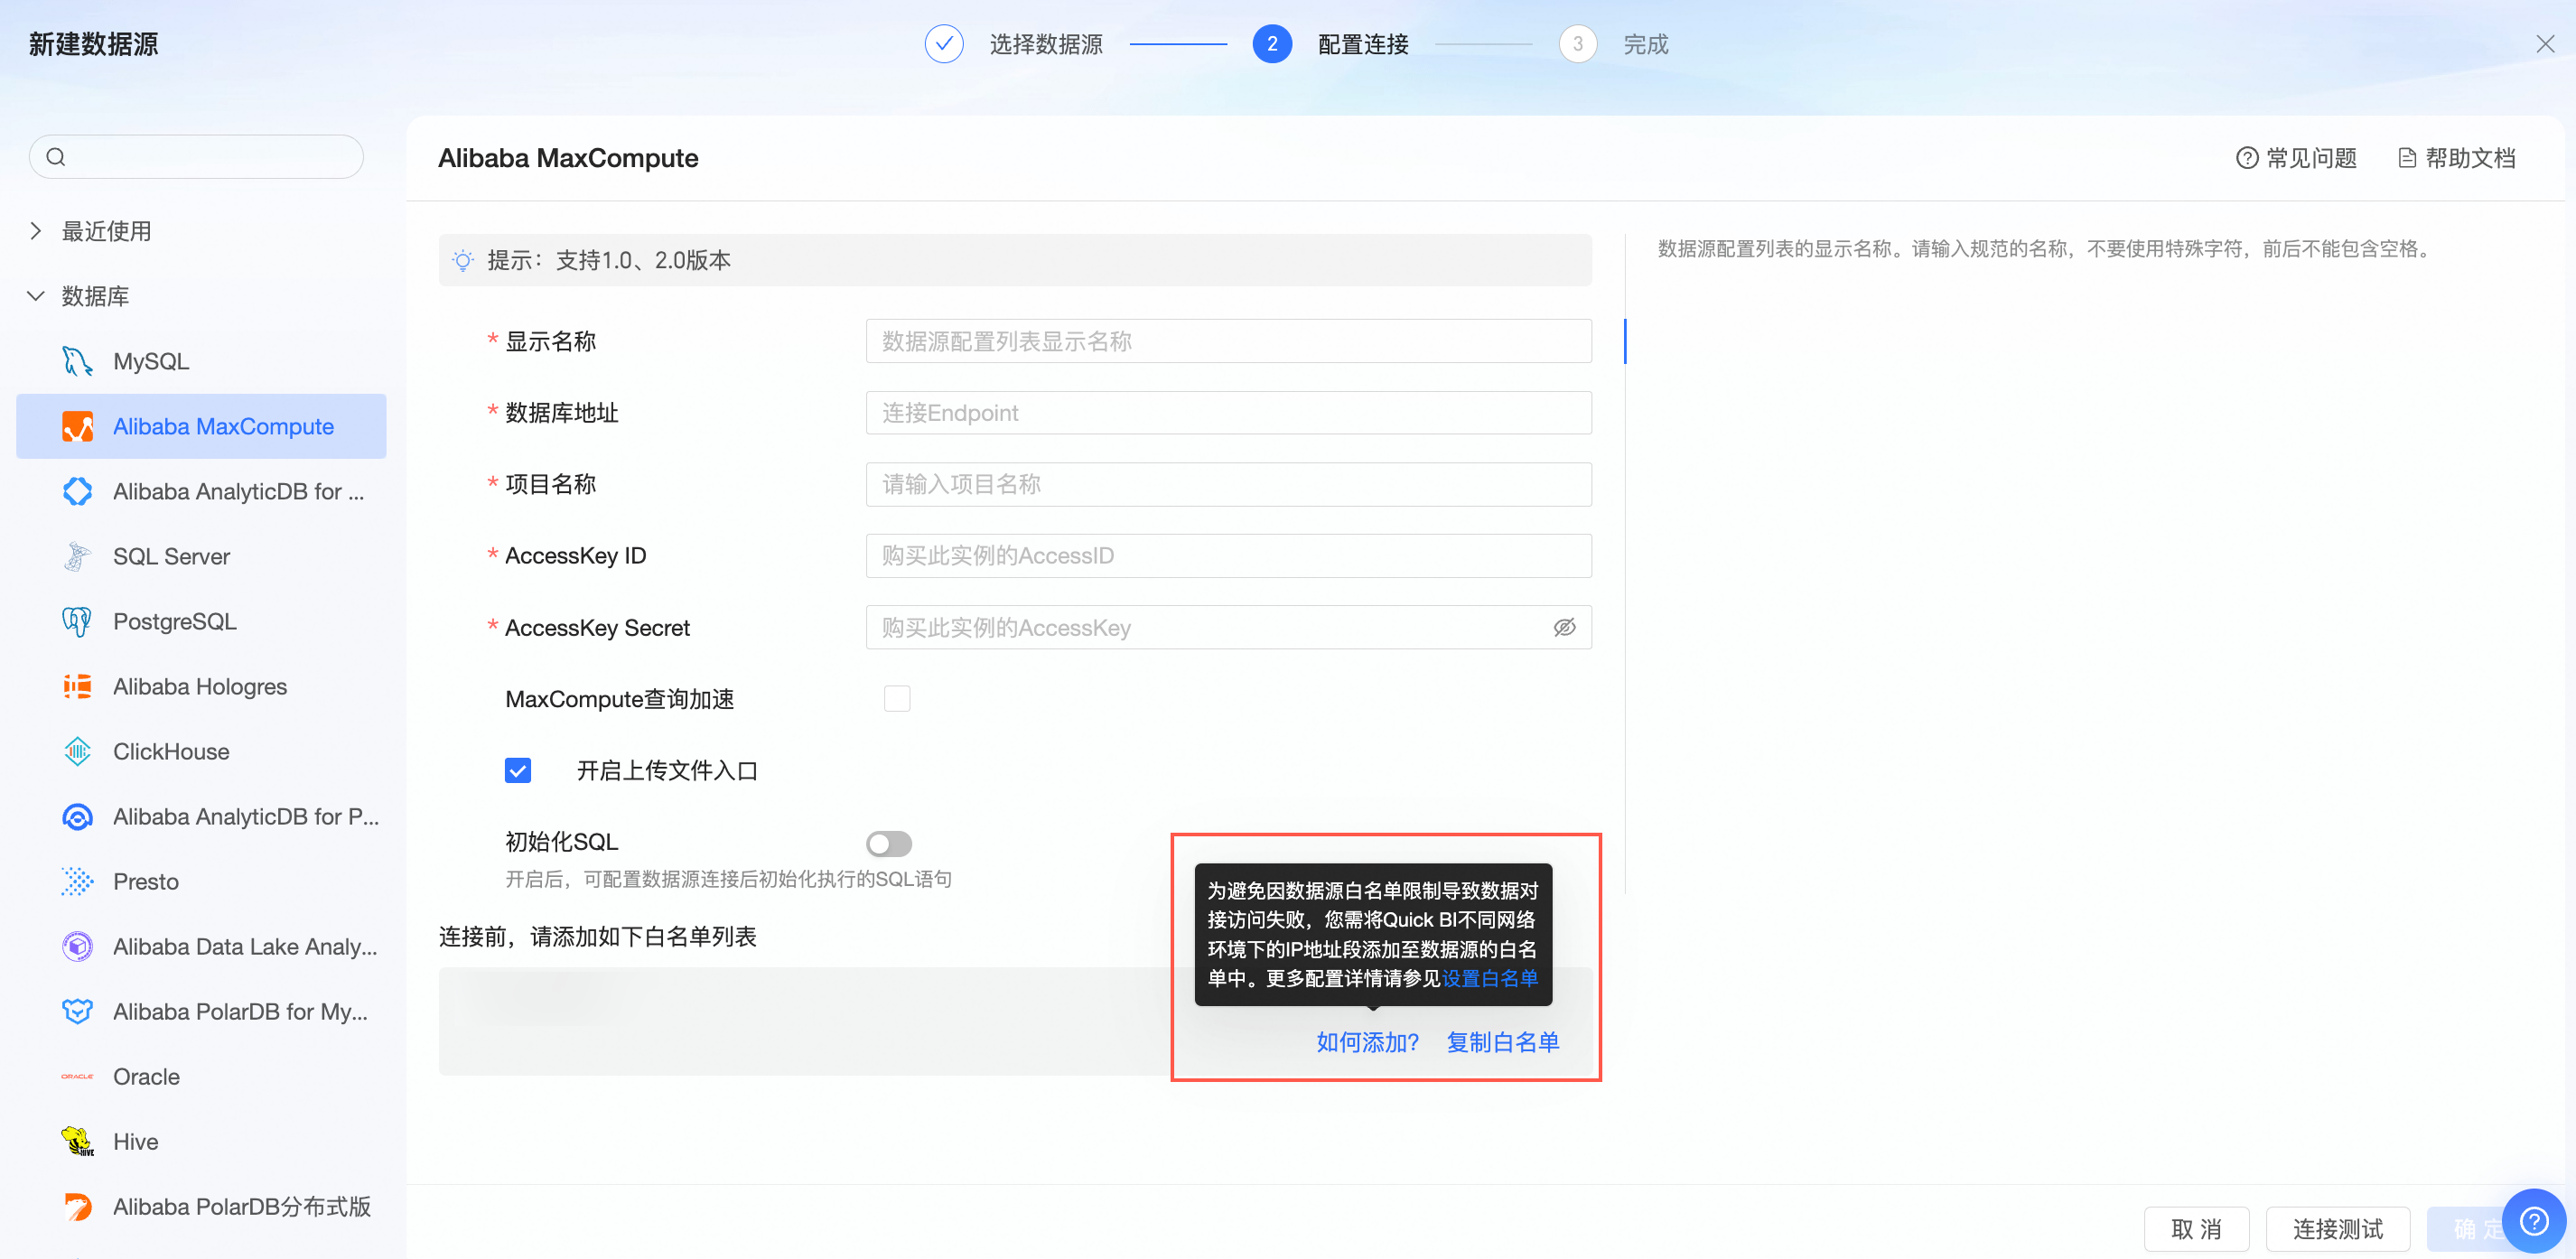Choose the Alibaba Hologres icon
2576x1259 pixels.
77,686
